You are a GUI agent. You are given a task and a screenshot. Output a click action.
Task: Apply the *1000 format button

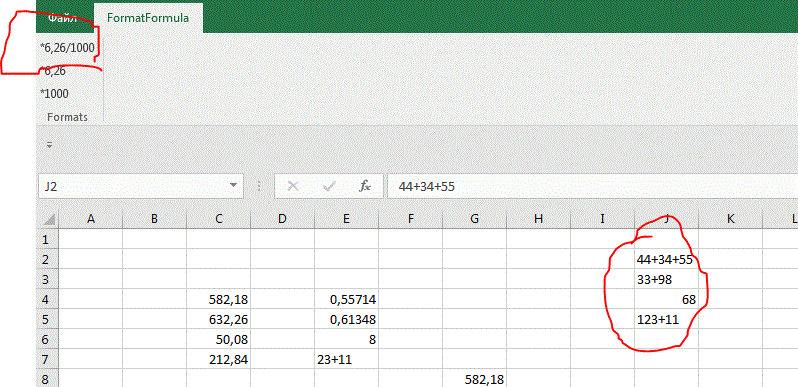coord(54,94)
